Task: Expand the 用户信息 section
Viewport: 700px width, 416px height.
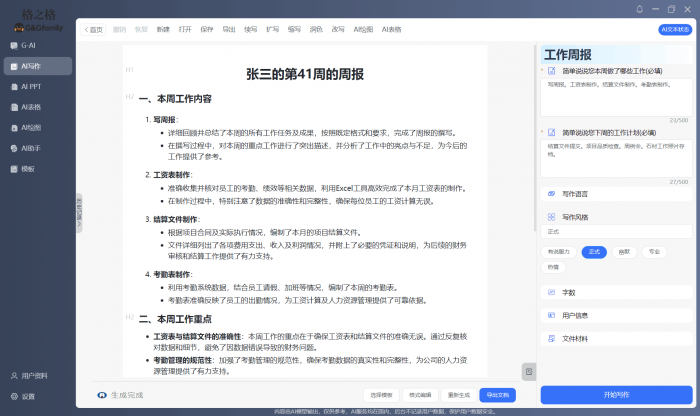Action: pos(616,315)
